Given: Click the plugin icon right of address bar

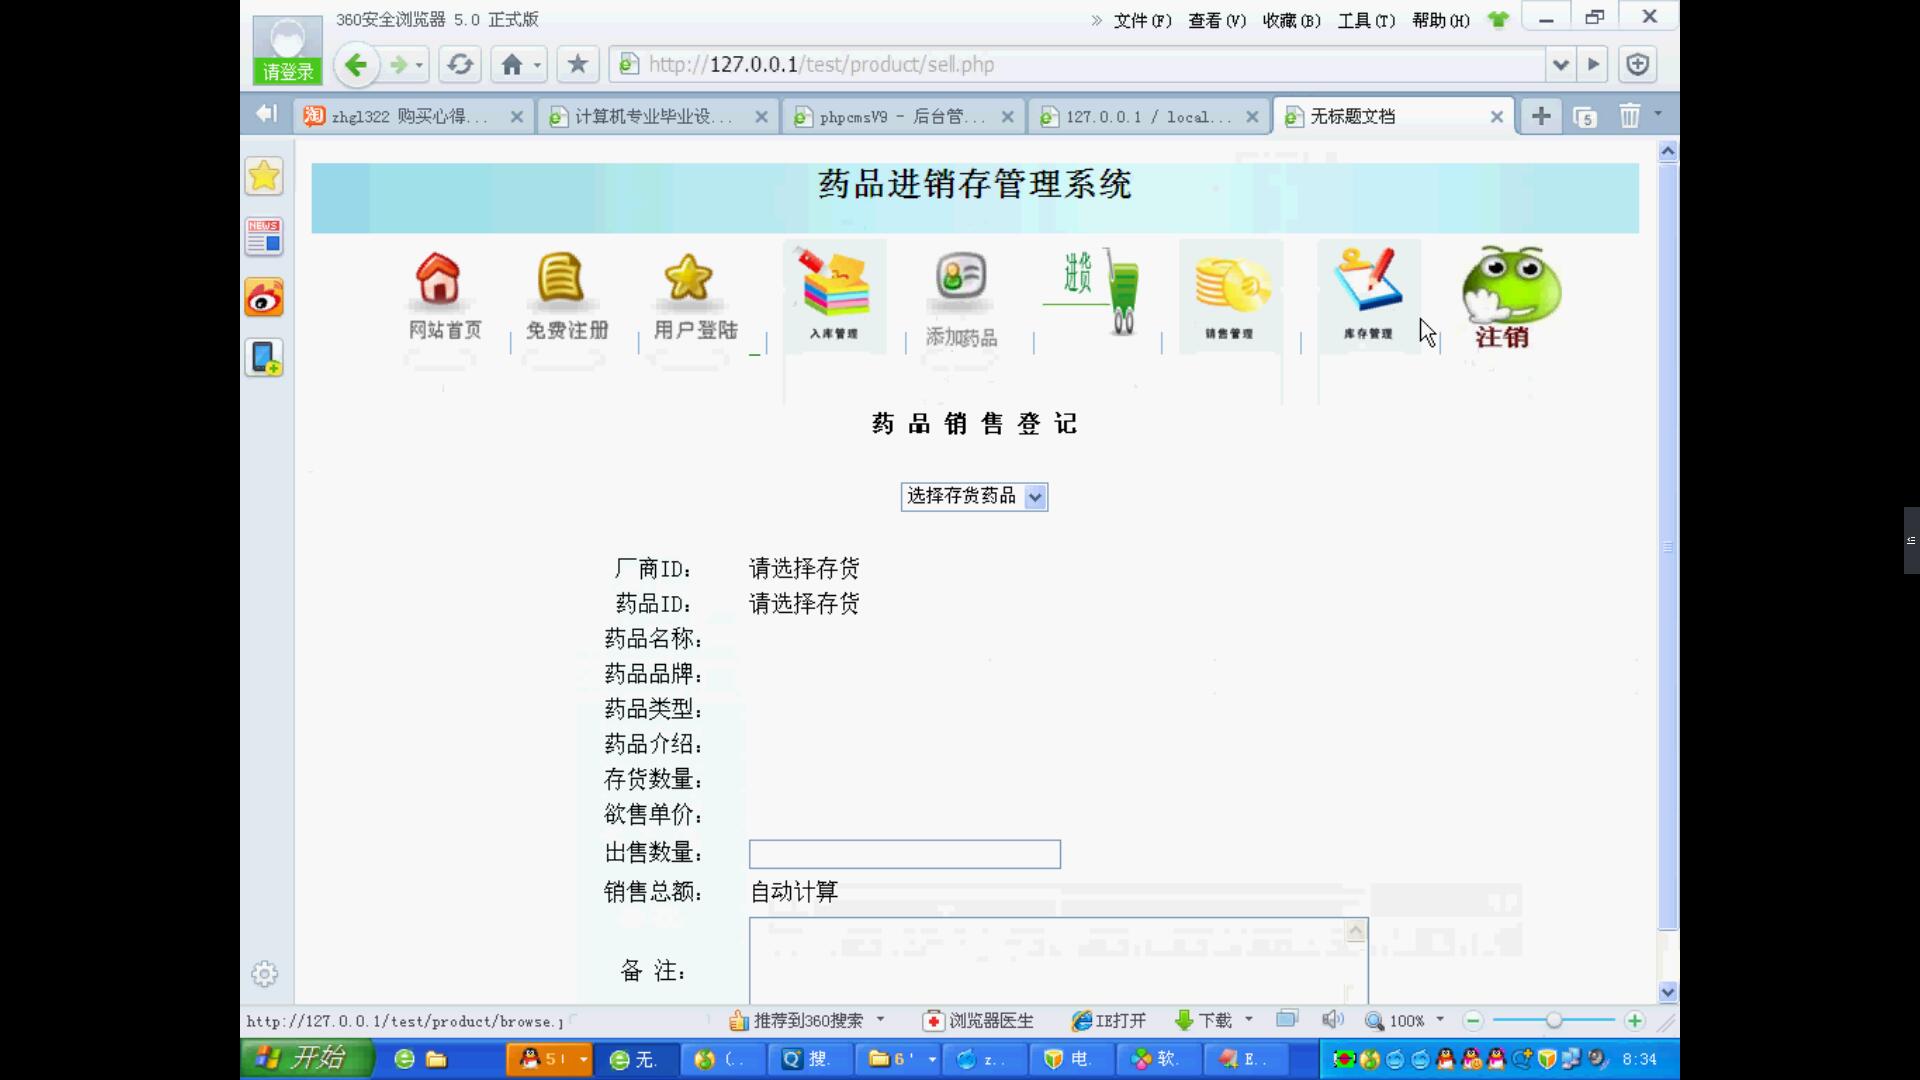Looking at the screenshot, I should click(x=1637, y=65).
